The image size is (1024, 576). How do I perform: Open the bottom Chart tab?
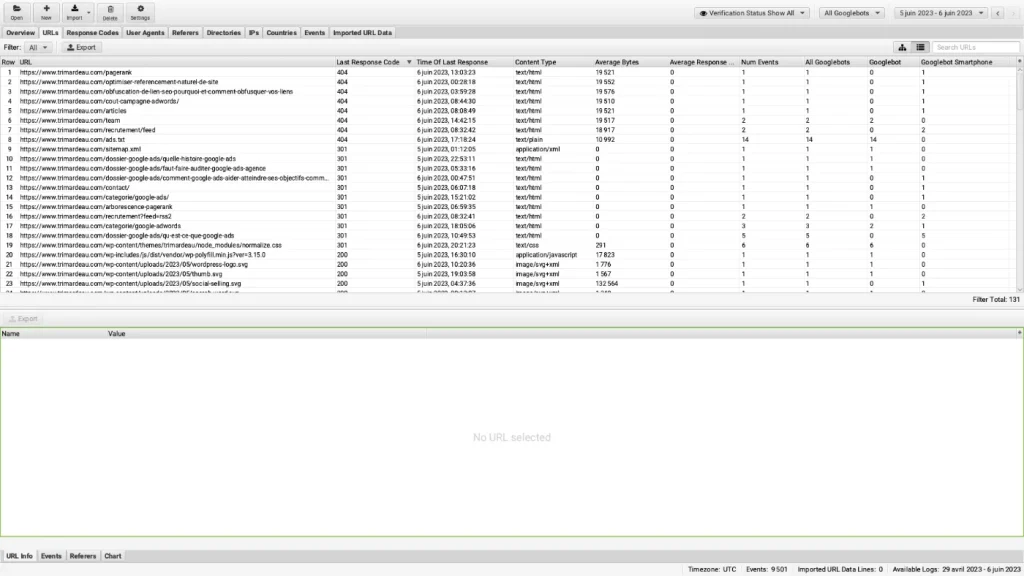[112, 556]
